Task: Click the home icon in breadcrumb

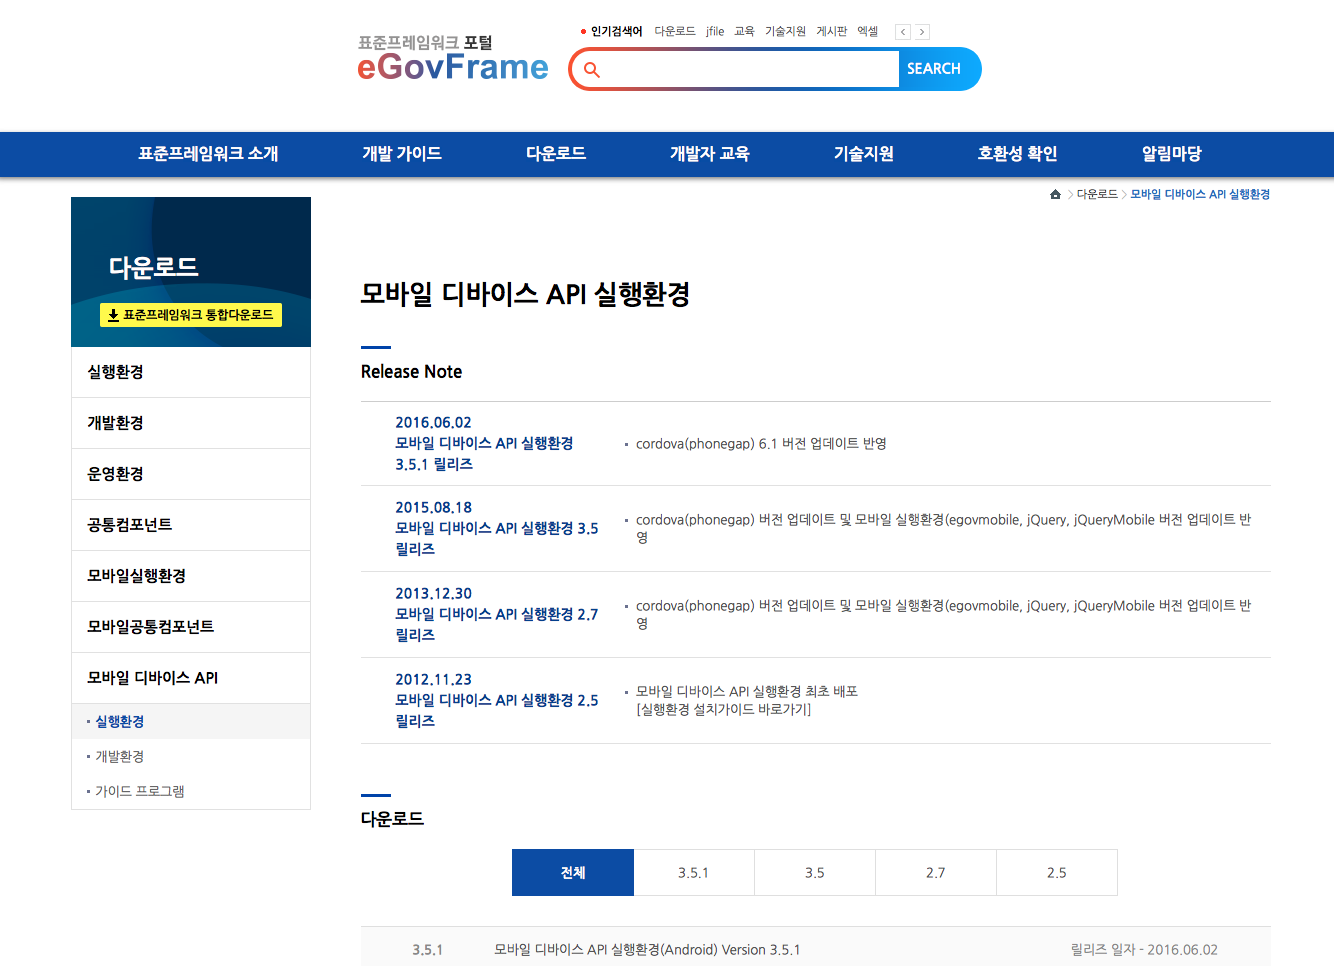Action: 1055,195
